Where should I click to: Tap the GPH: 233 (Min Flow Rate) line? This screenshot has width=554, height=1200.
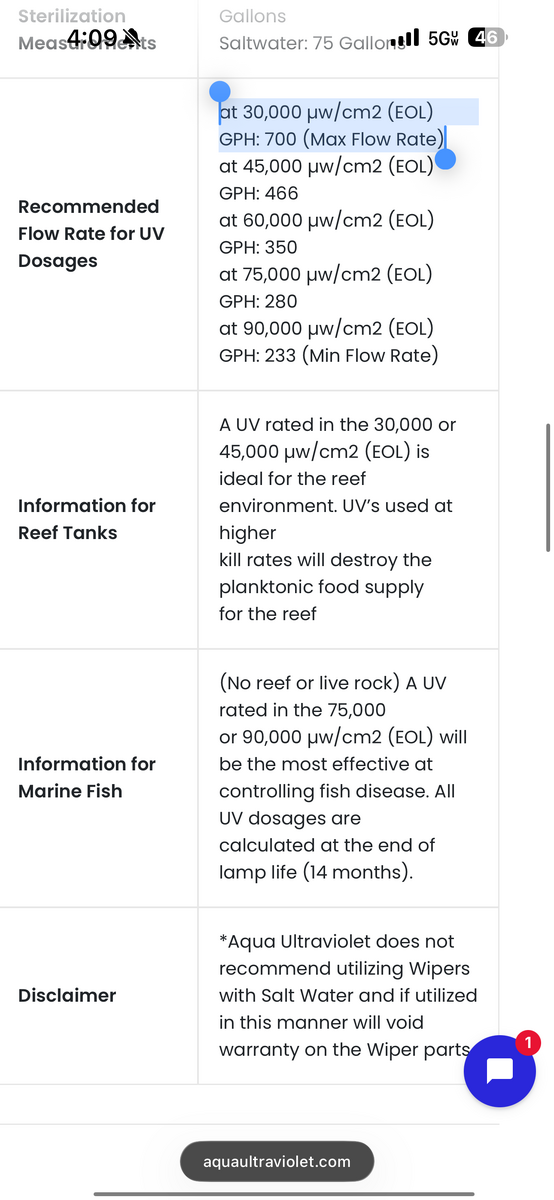click(329, 355)
